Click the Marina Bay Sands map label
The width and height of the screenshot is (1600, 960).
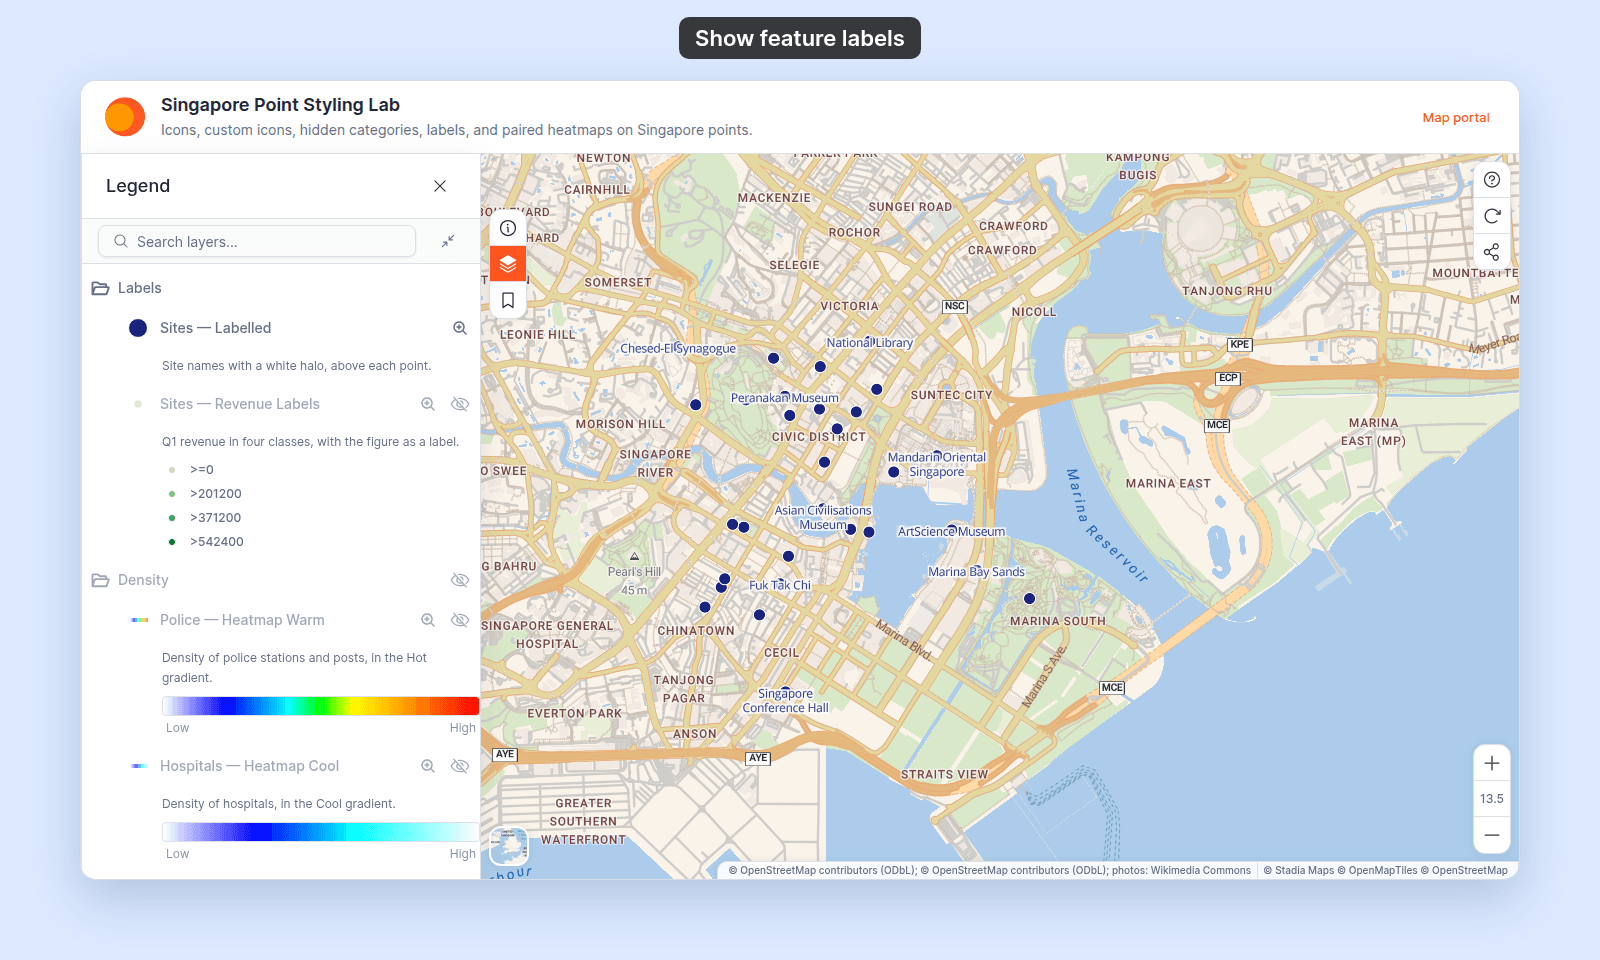pos(976,572)
